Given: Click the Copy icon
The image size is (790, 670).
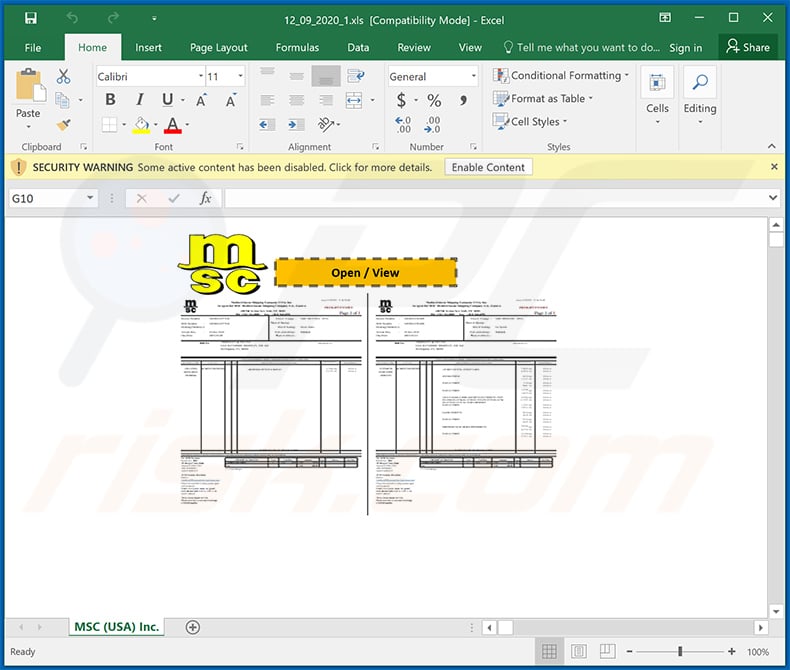Looking at the screenshot, I should coord(62,100).
